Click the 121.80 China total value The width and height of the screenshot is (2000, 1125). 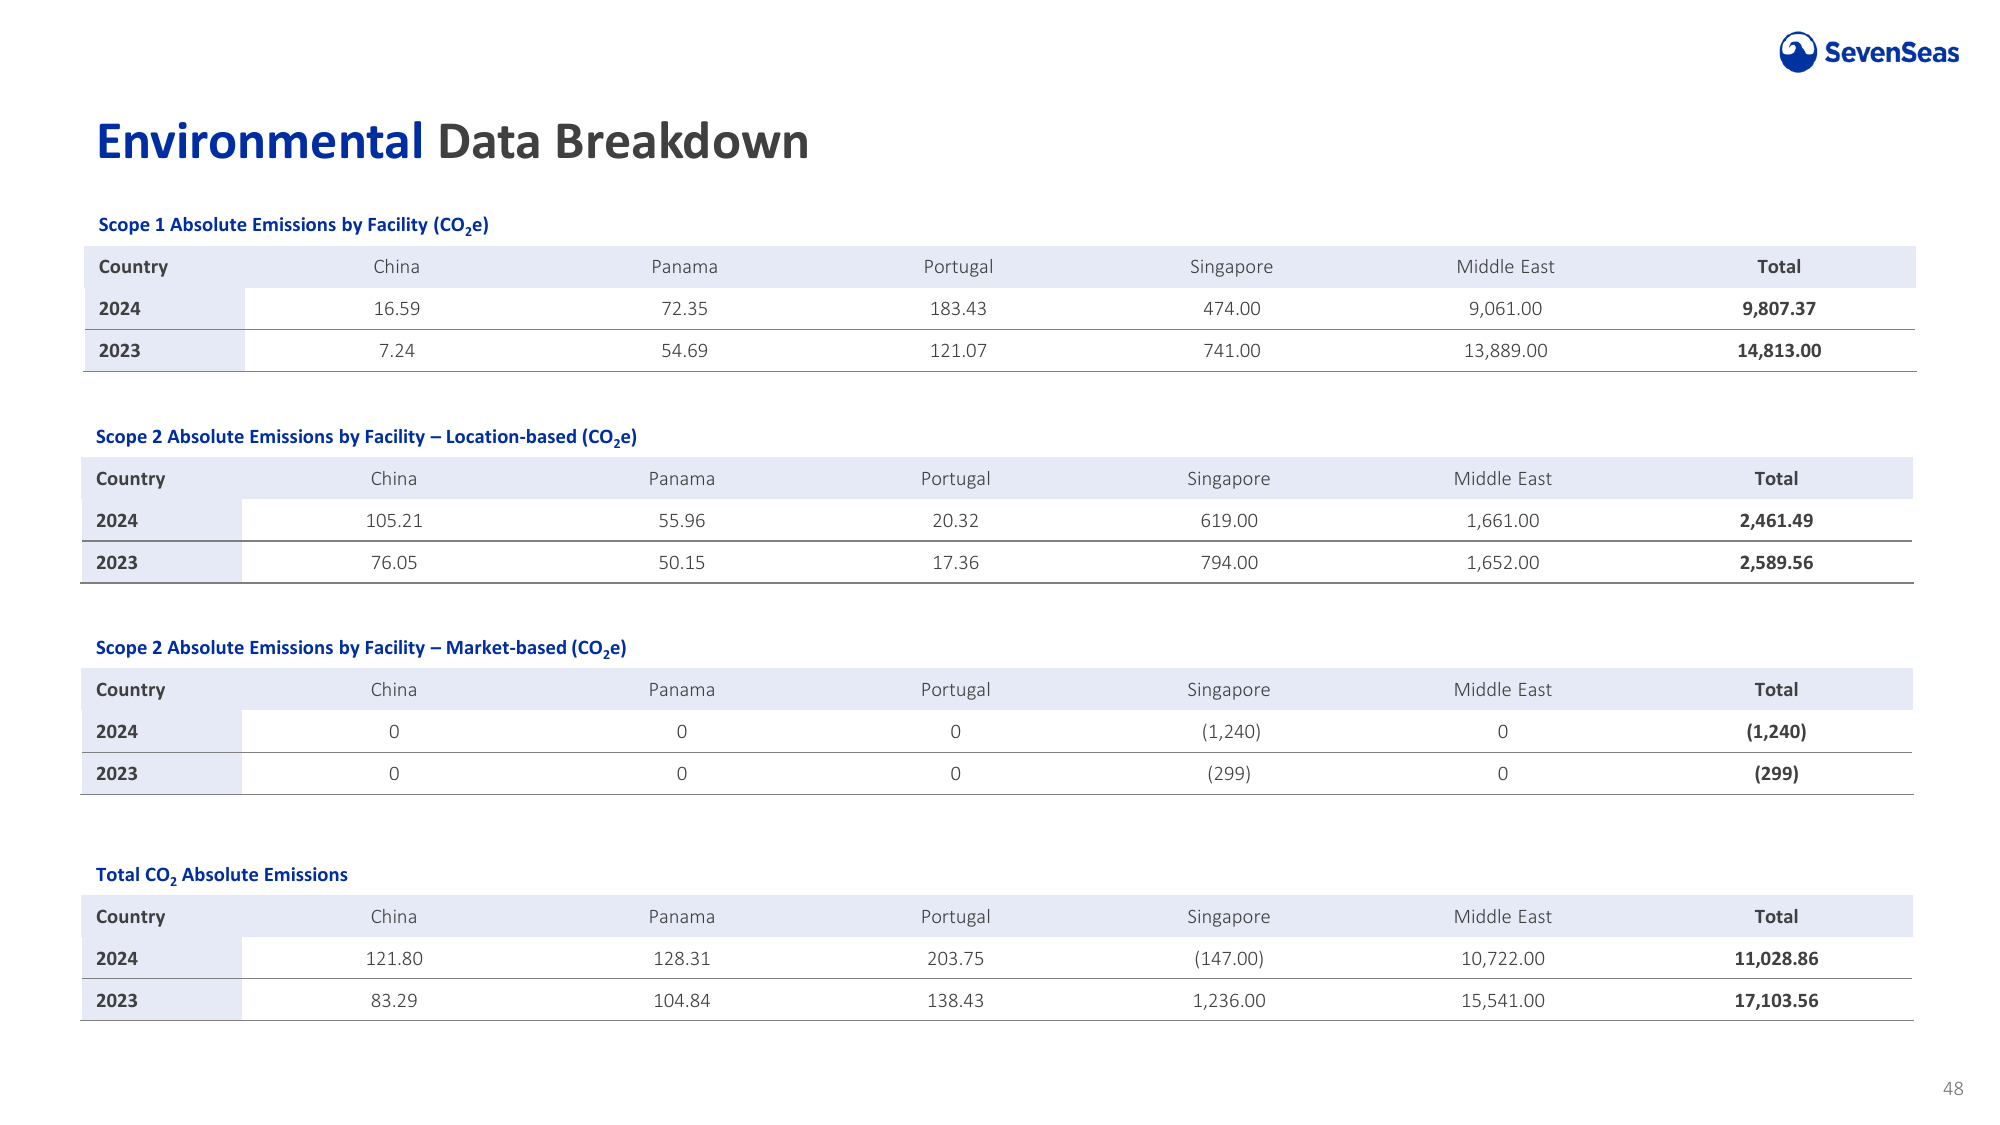pos(394,959)
